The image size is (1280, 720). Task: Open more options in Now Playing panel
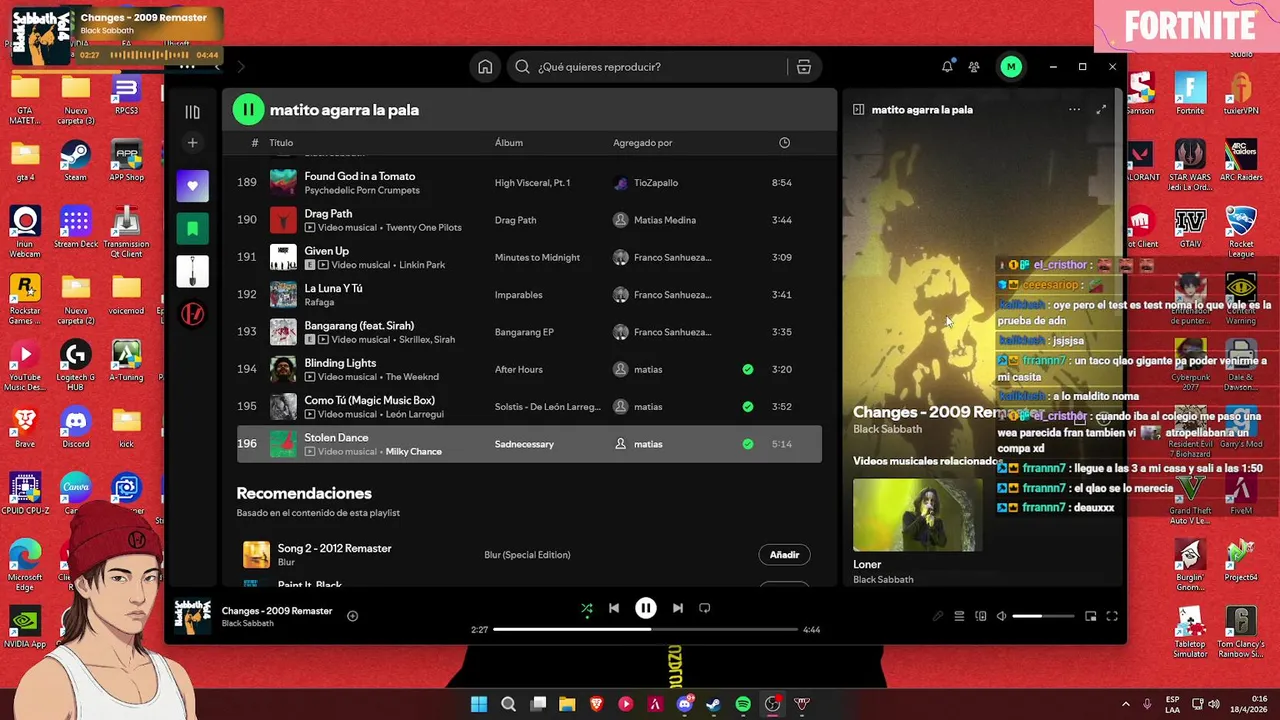(1074, 109)
